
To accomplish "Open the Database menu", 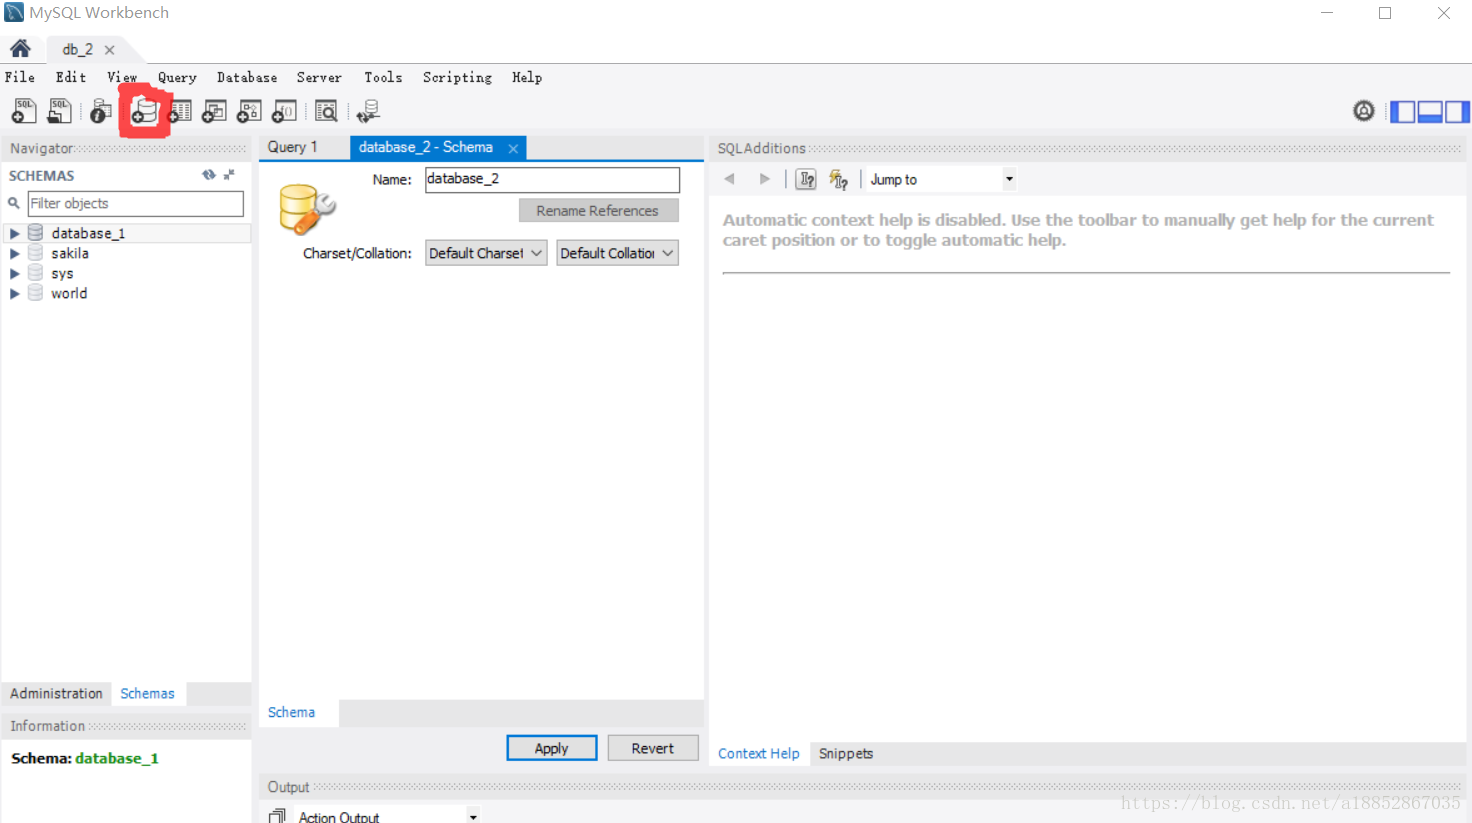I will [x=247, y=77].
